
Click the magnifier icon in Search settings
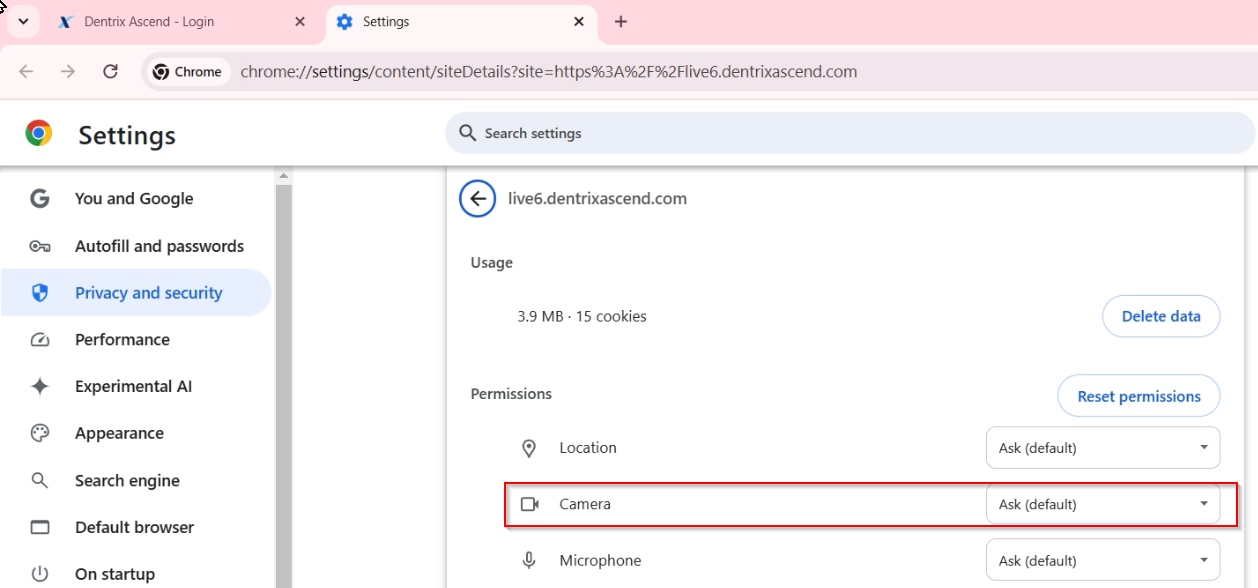(x=467, y=133)
